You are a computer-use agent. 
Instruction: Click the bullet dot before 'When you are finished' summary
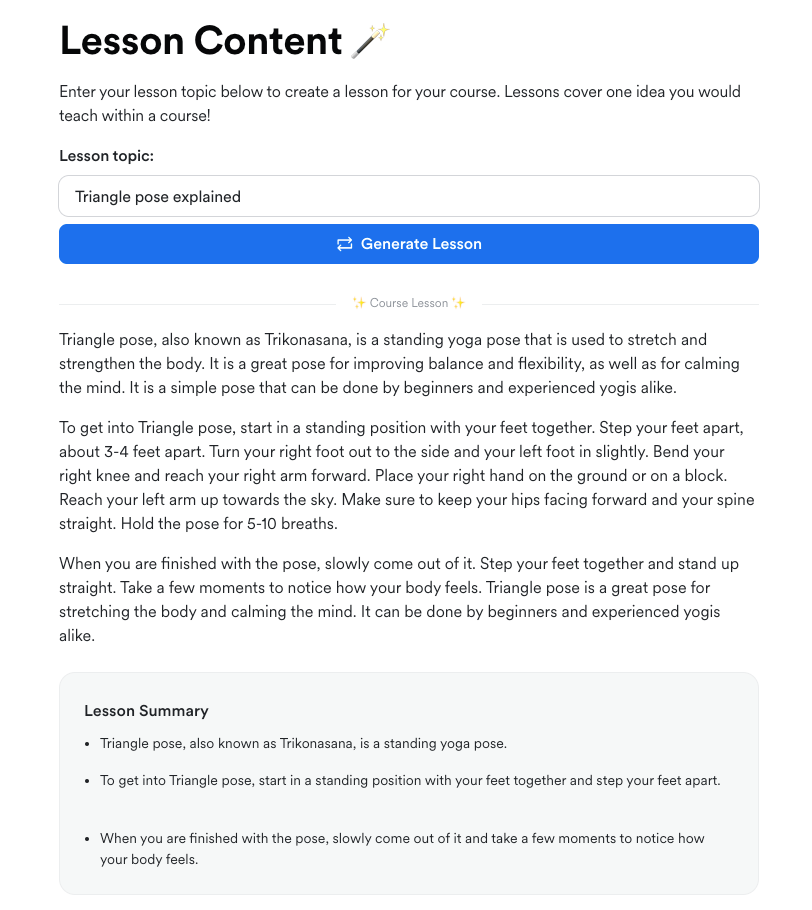[88, 839]
